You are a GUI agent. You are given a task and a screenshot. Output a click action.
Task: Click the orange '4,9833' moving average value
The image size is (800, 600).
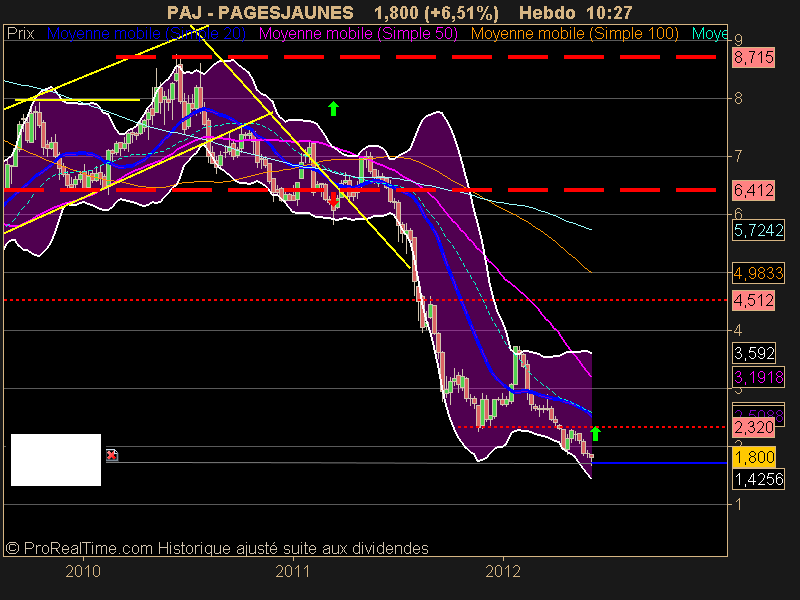pyautogui.click(x=758, y=273)
